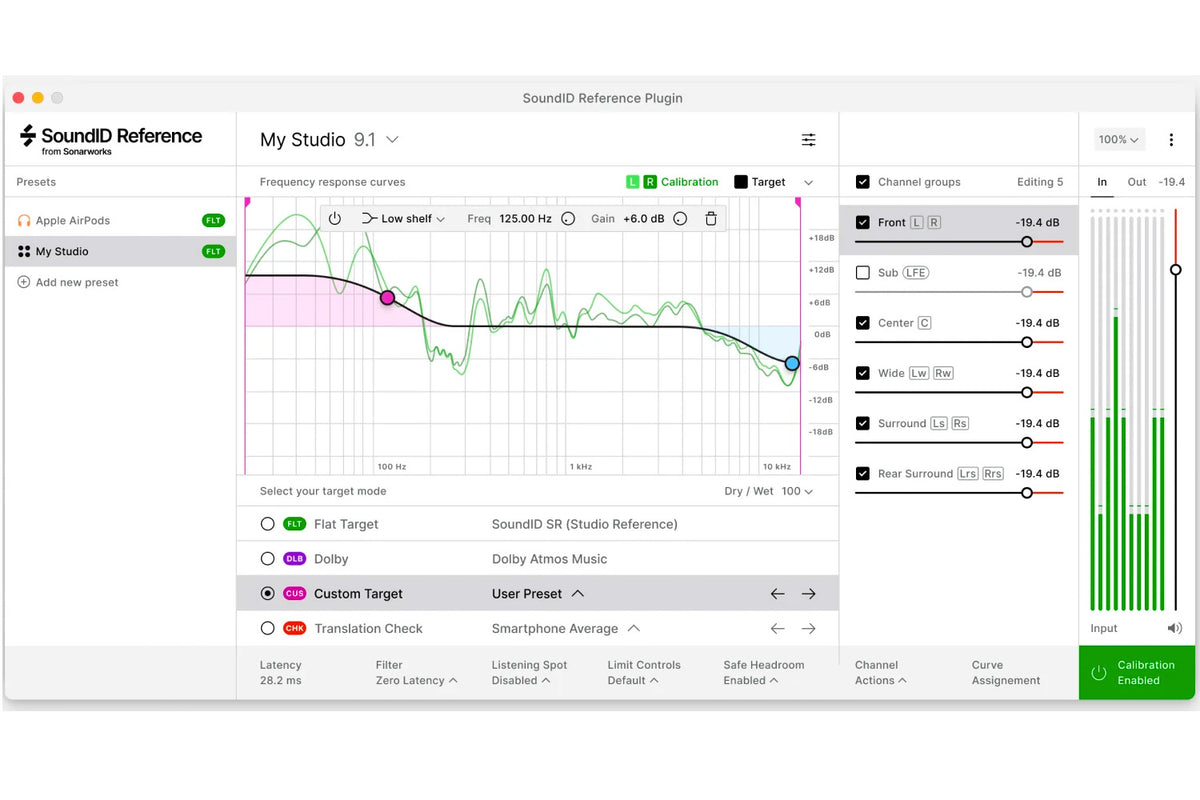This screenshot has width=1200, height=800.
Task: Select the blue high shelf control point
Action: 792,363
